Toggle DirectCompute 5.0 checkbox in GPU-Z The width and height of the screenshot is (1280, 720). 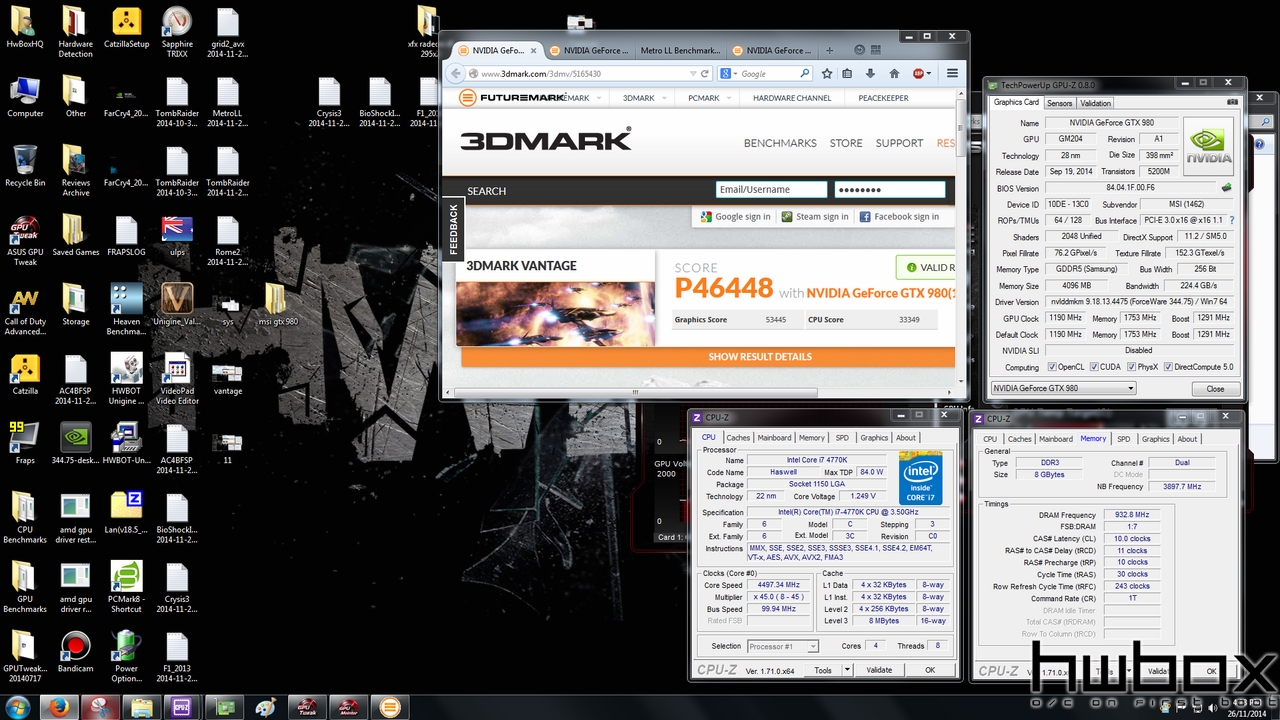coord(1169,367)
